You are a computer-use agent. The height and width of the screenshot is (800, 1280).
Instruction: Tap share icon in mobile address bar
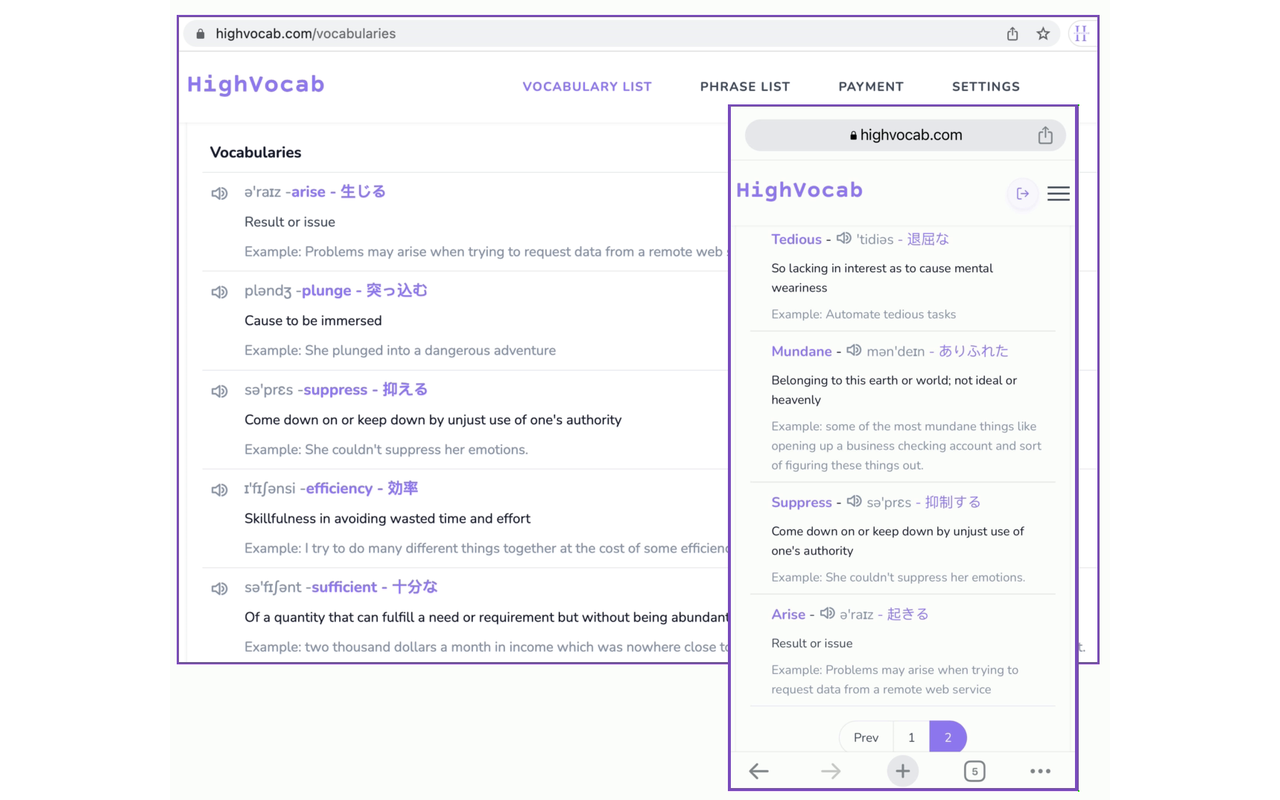click(1045, 135)
